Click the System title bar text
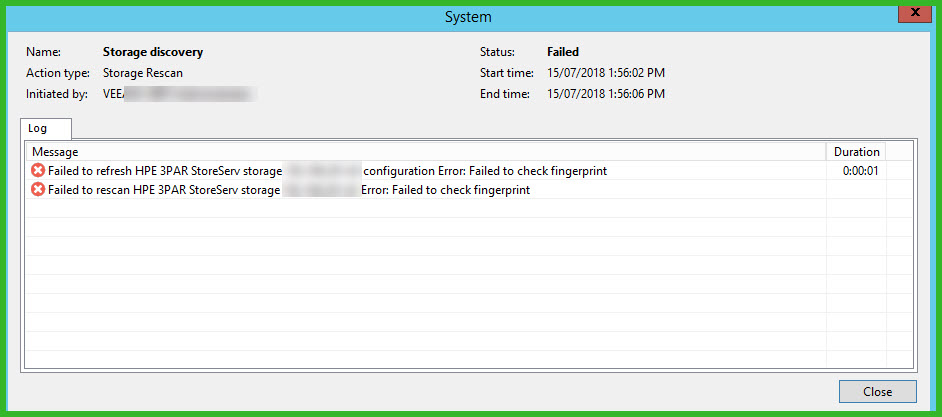This screenshot has height=417, width=942. coord(470,17)
